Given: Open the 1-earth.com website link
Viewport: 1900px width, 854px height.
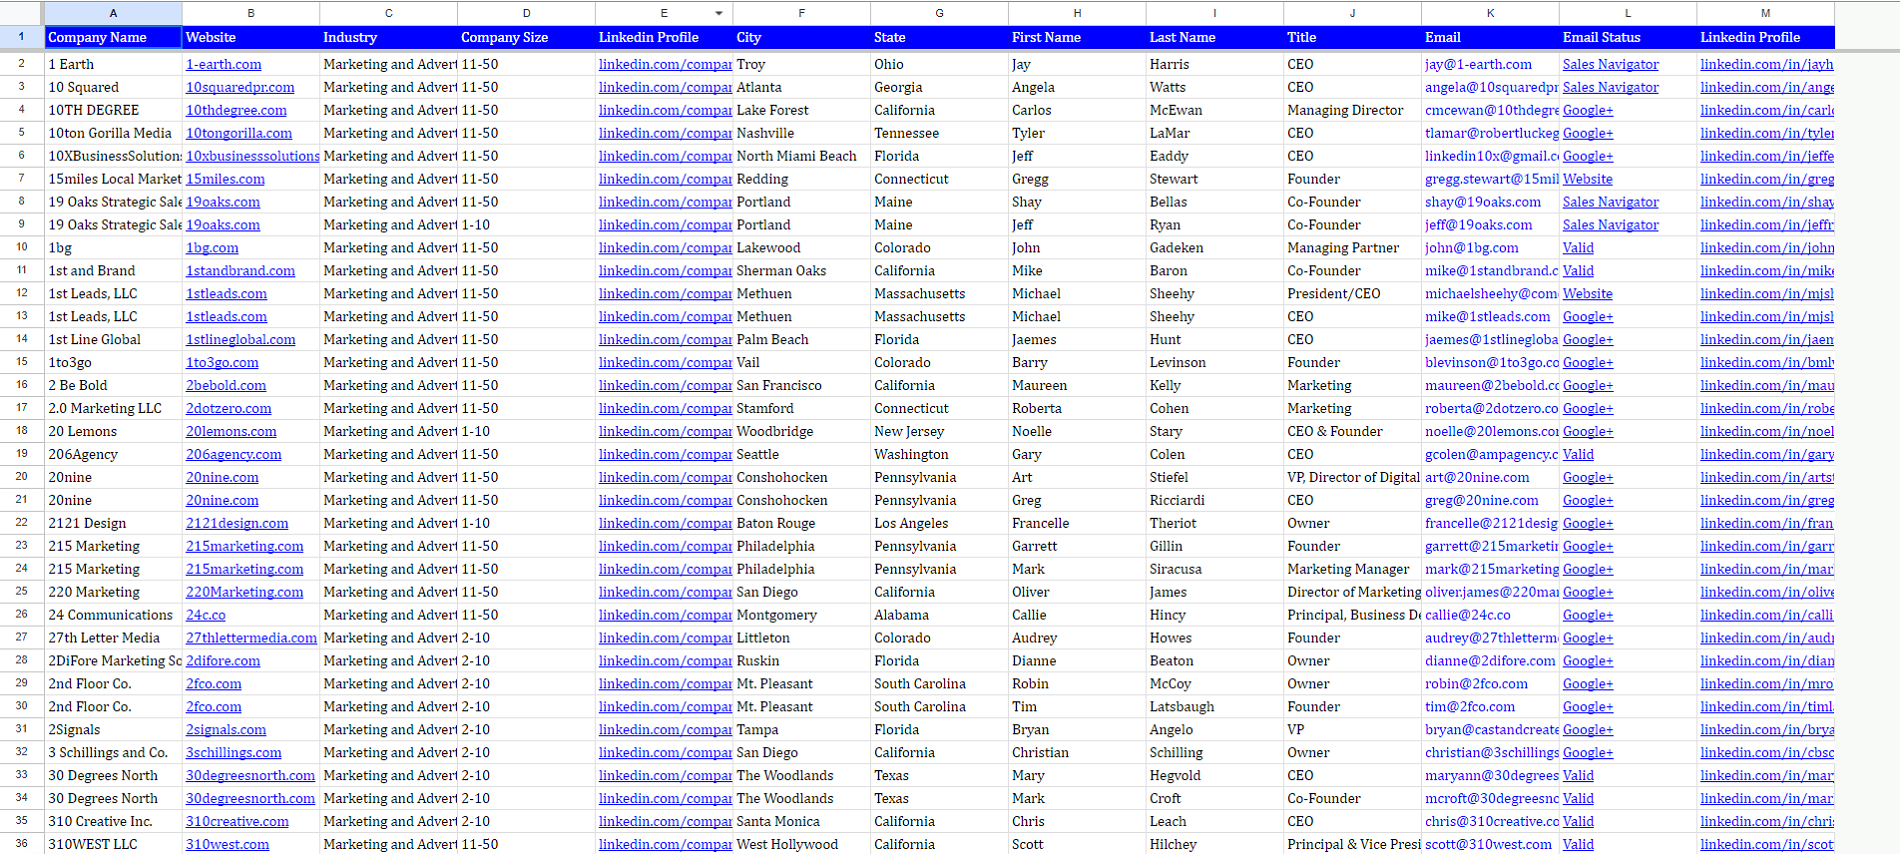Looking at the screenshot, I should click(x=224, y=64).
